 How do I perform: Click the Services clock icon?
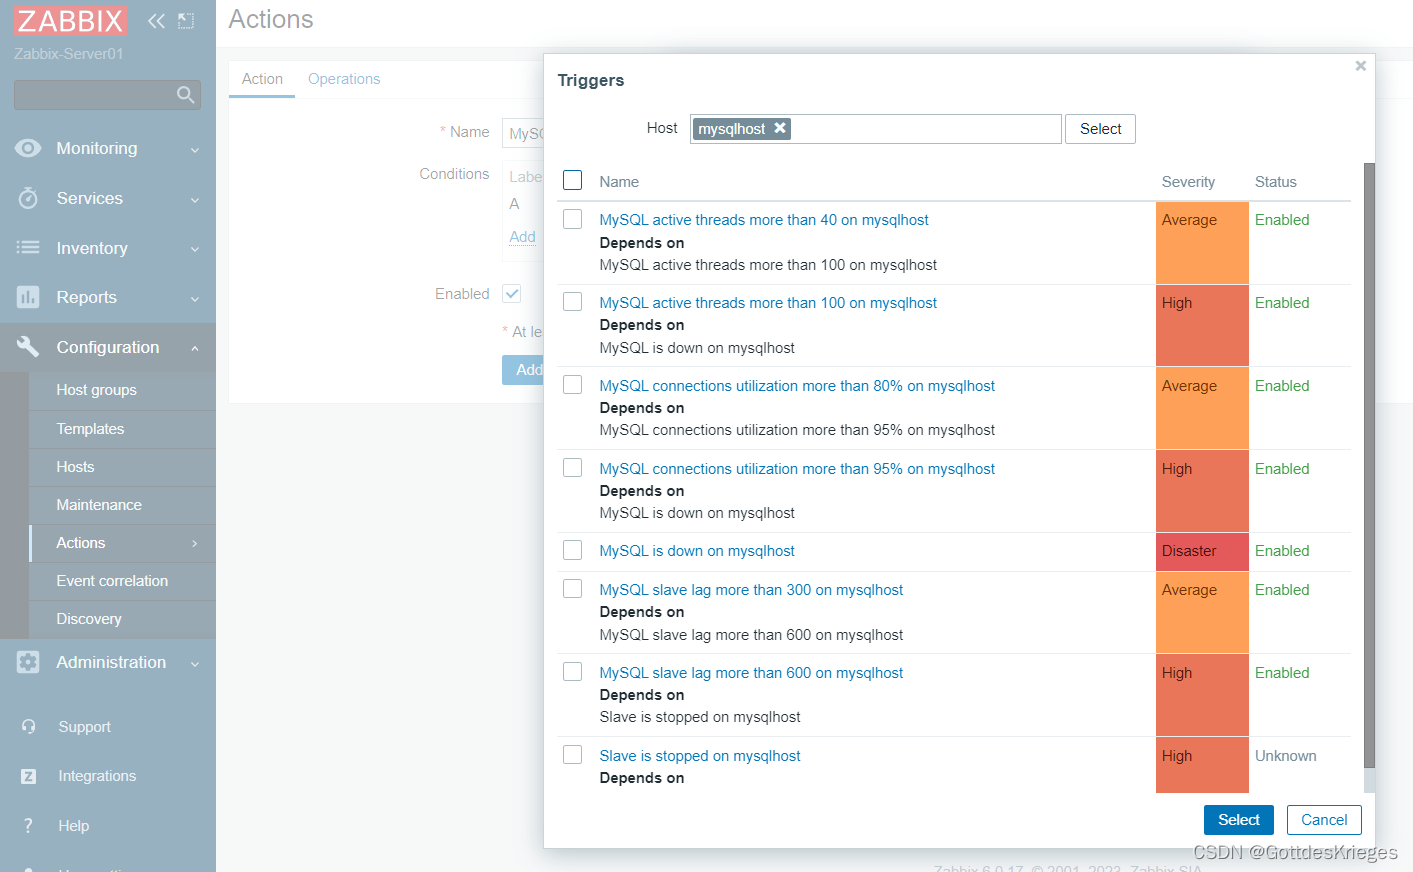tap(28, 198)
